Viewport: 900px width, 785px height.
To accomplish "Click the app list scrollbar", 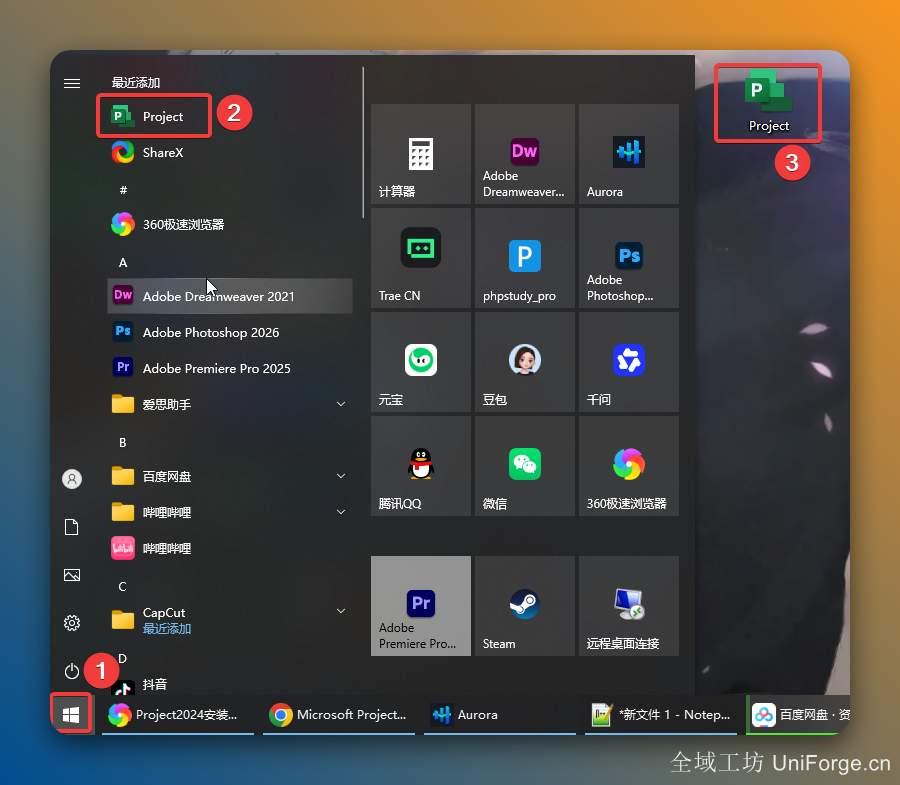I will point(363,142).
